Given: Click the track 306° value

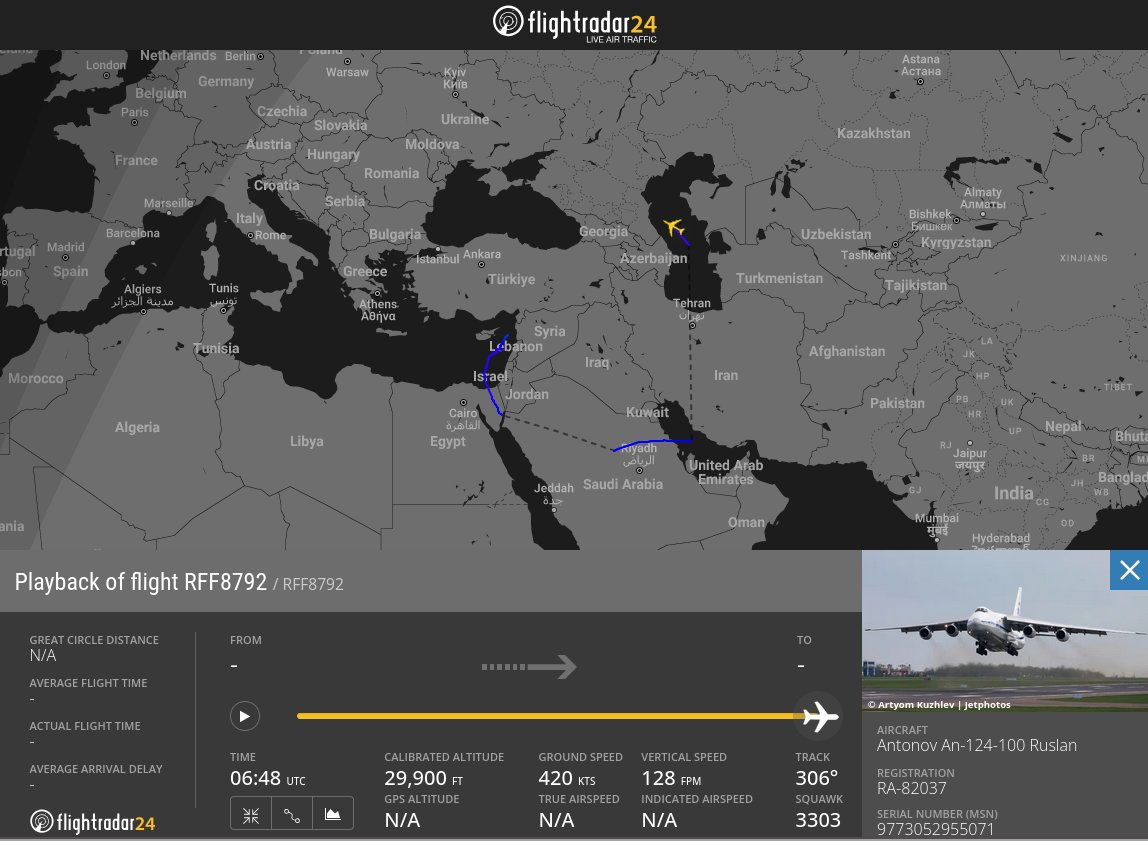Looking at the screenshot, I should click(x=816, y=778).
